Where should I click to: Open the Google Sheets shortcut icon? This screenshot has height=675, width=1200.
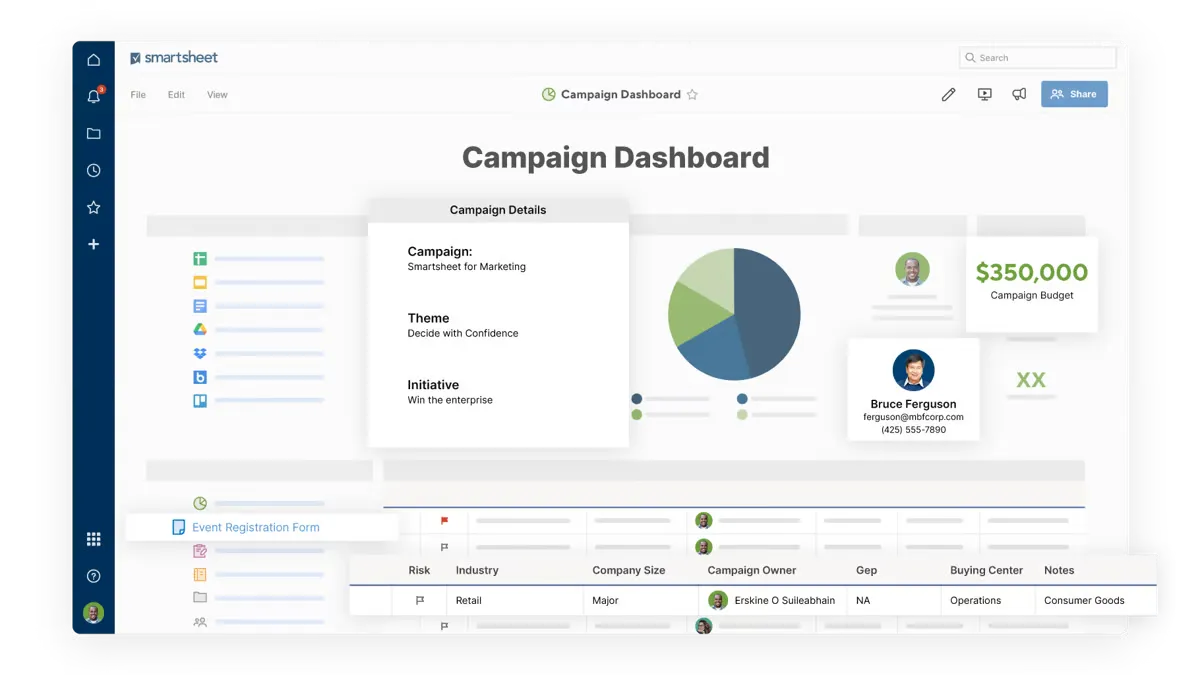click(x=199, y=259)
